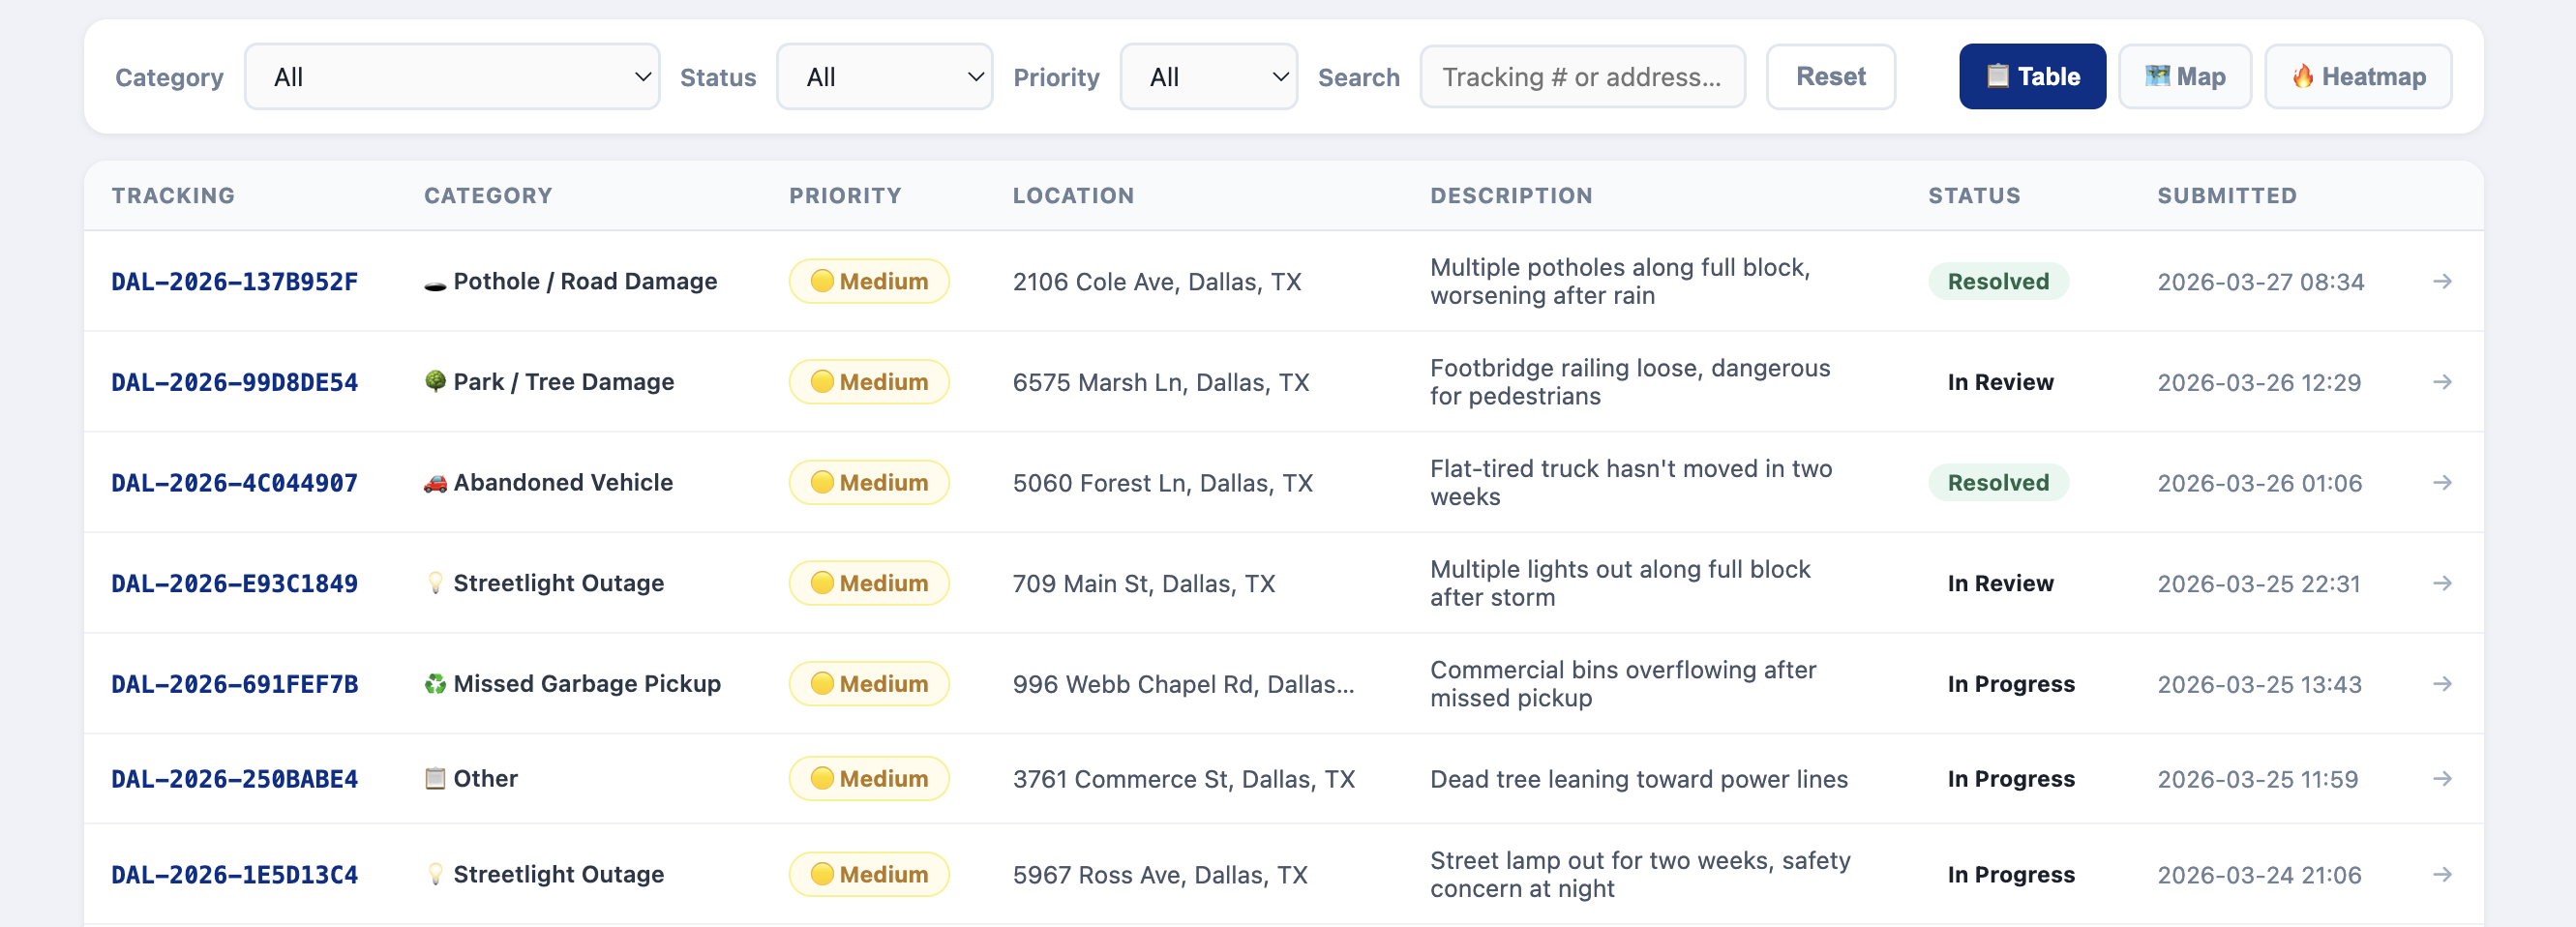Click the lightbulb icon at 709 Main St row
The image size is (2576, 927).
434,583
